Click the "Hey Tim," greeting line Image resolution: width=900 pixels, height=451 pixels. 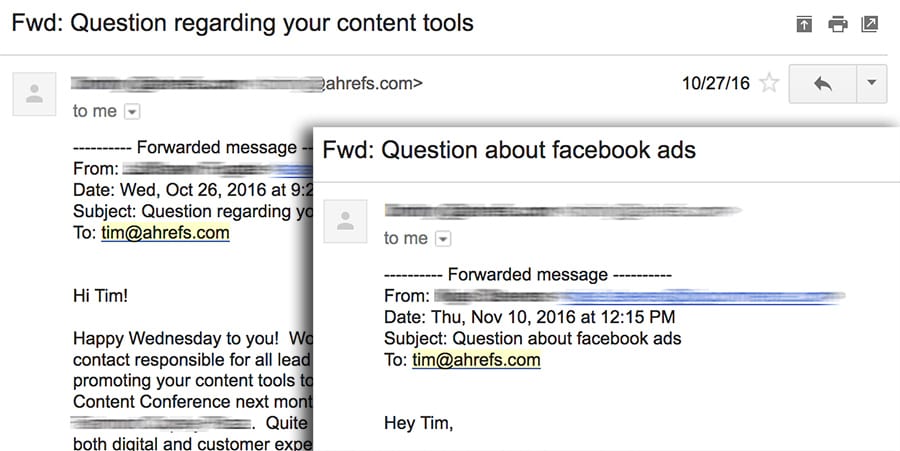(418, 423)
